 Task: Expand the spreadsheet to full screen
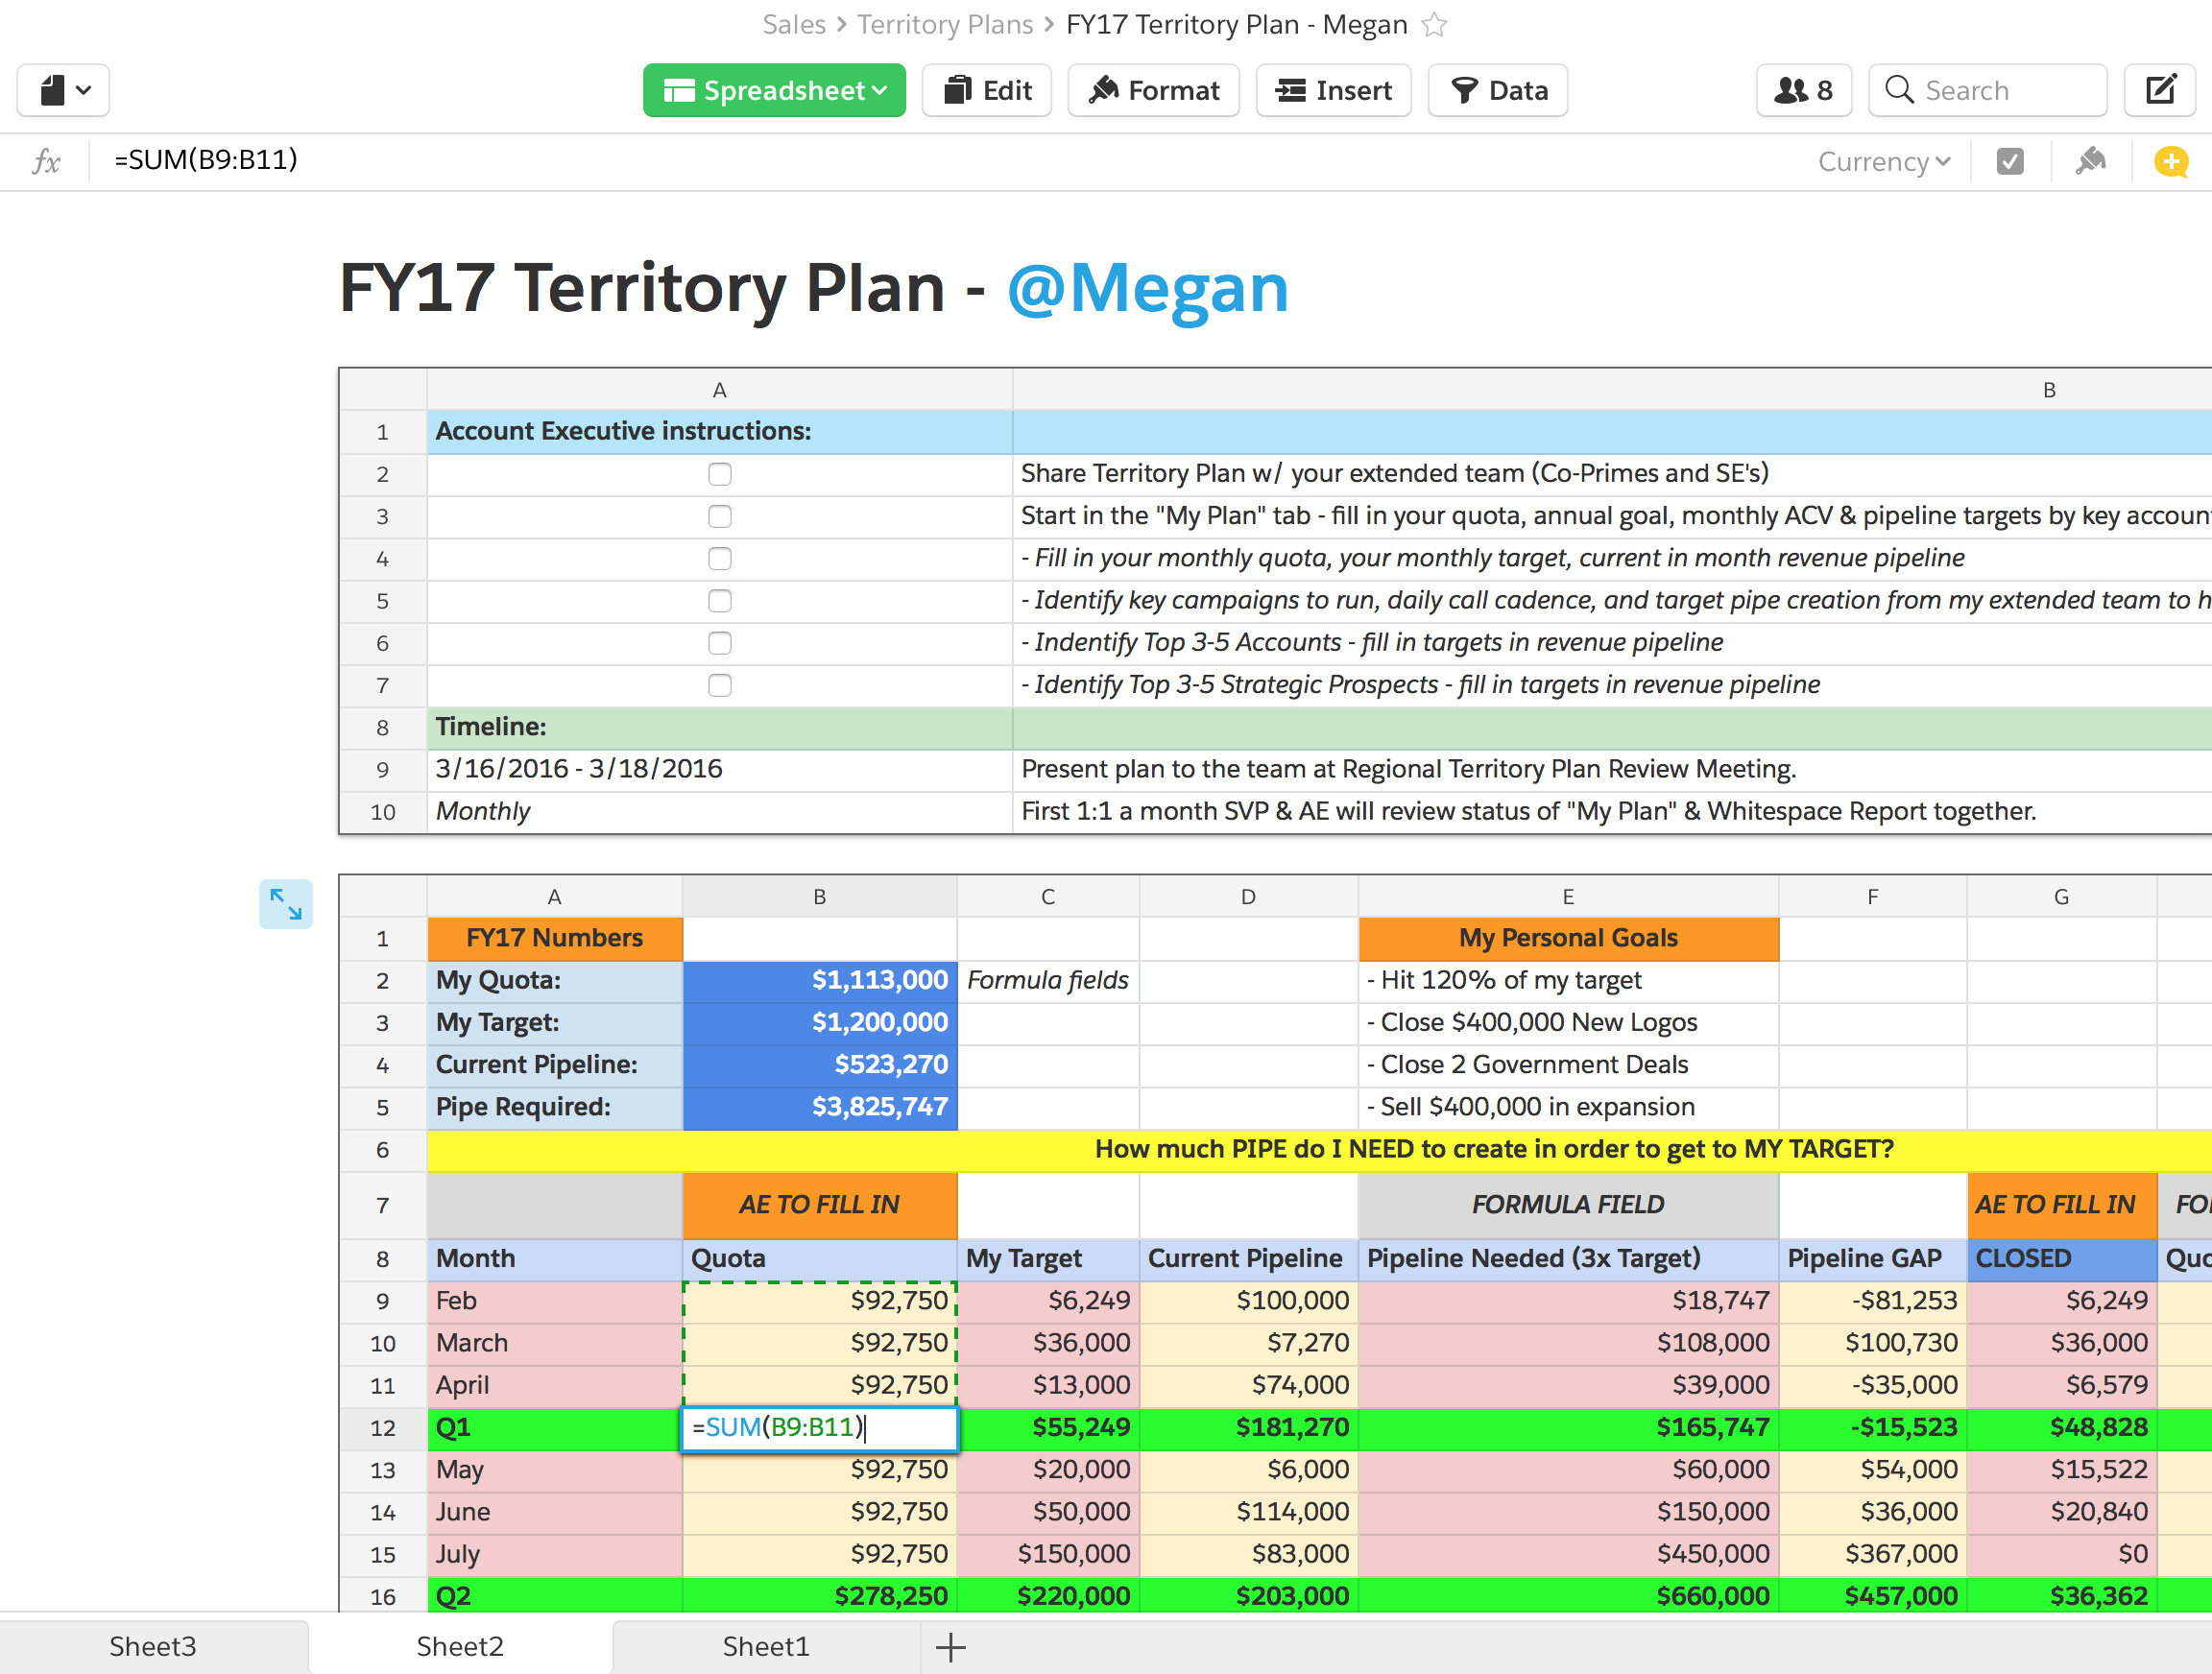[286, 904]
